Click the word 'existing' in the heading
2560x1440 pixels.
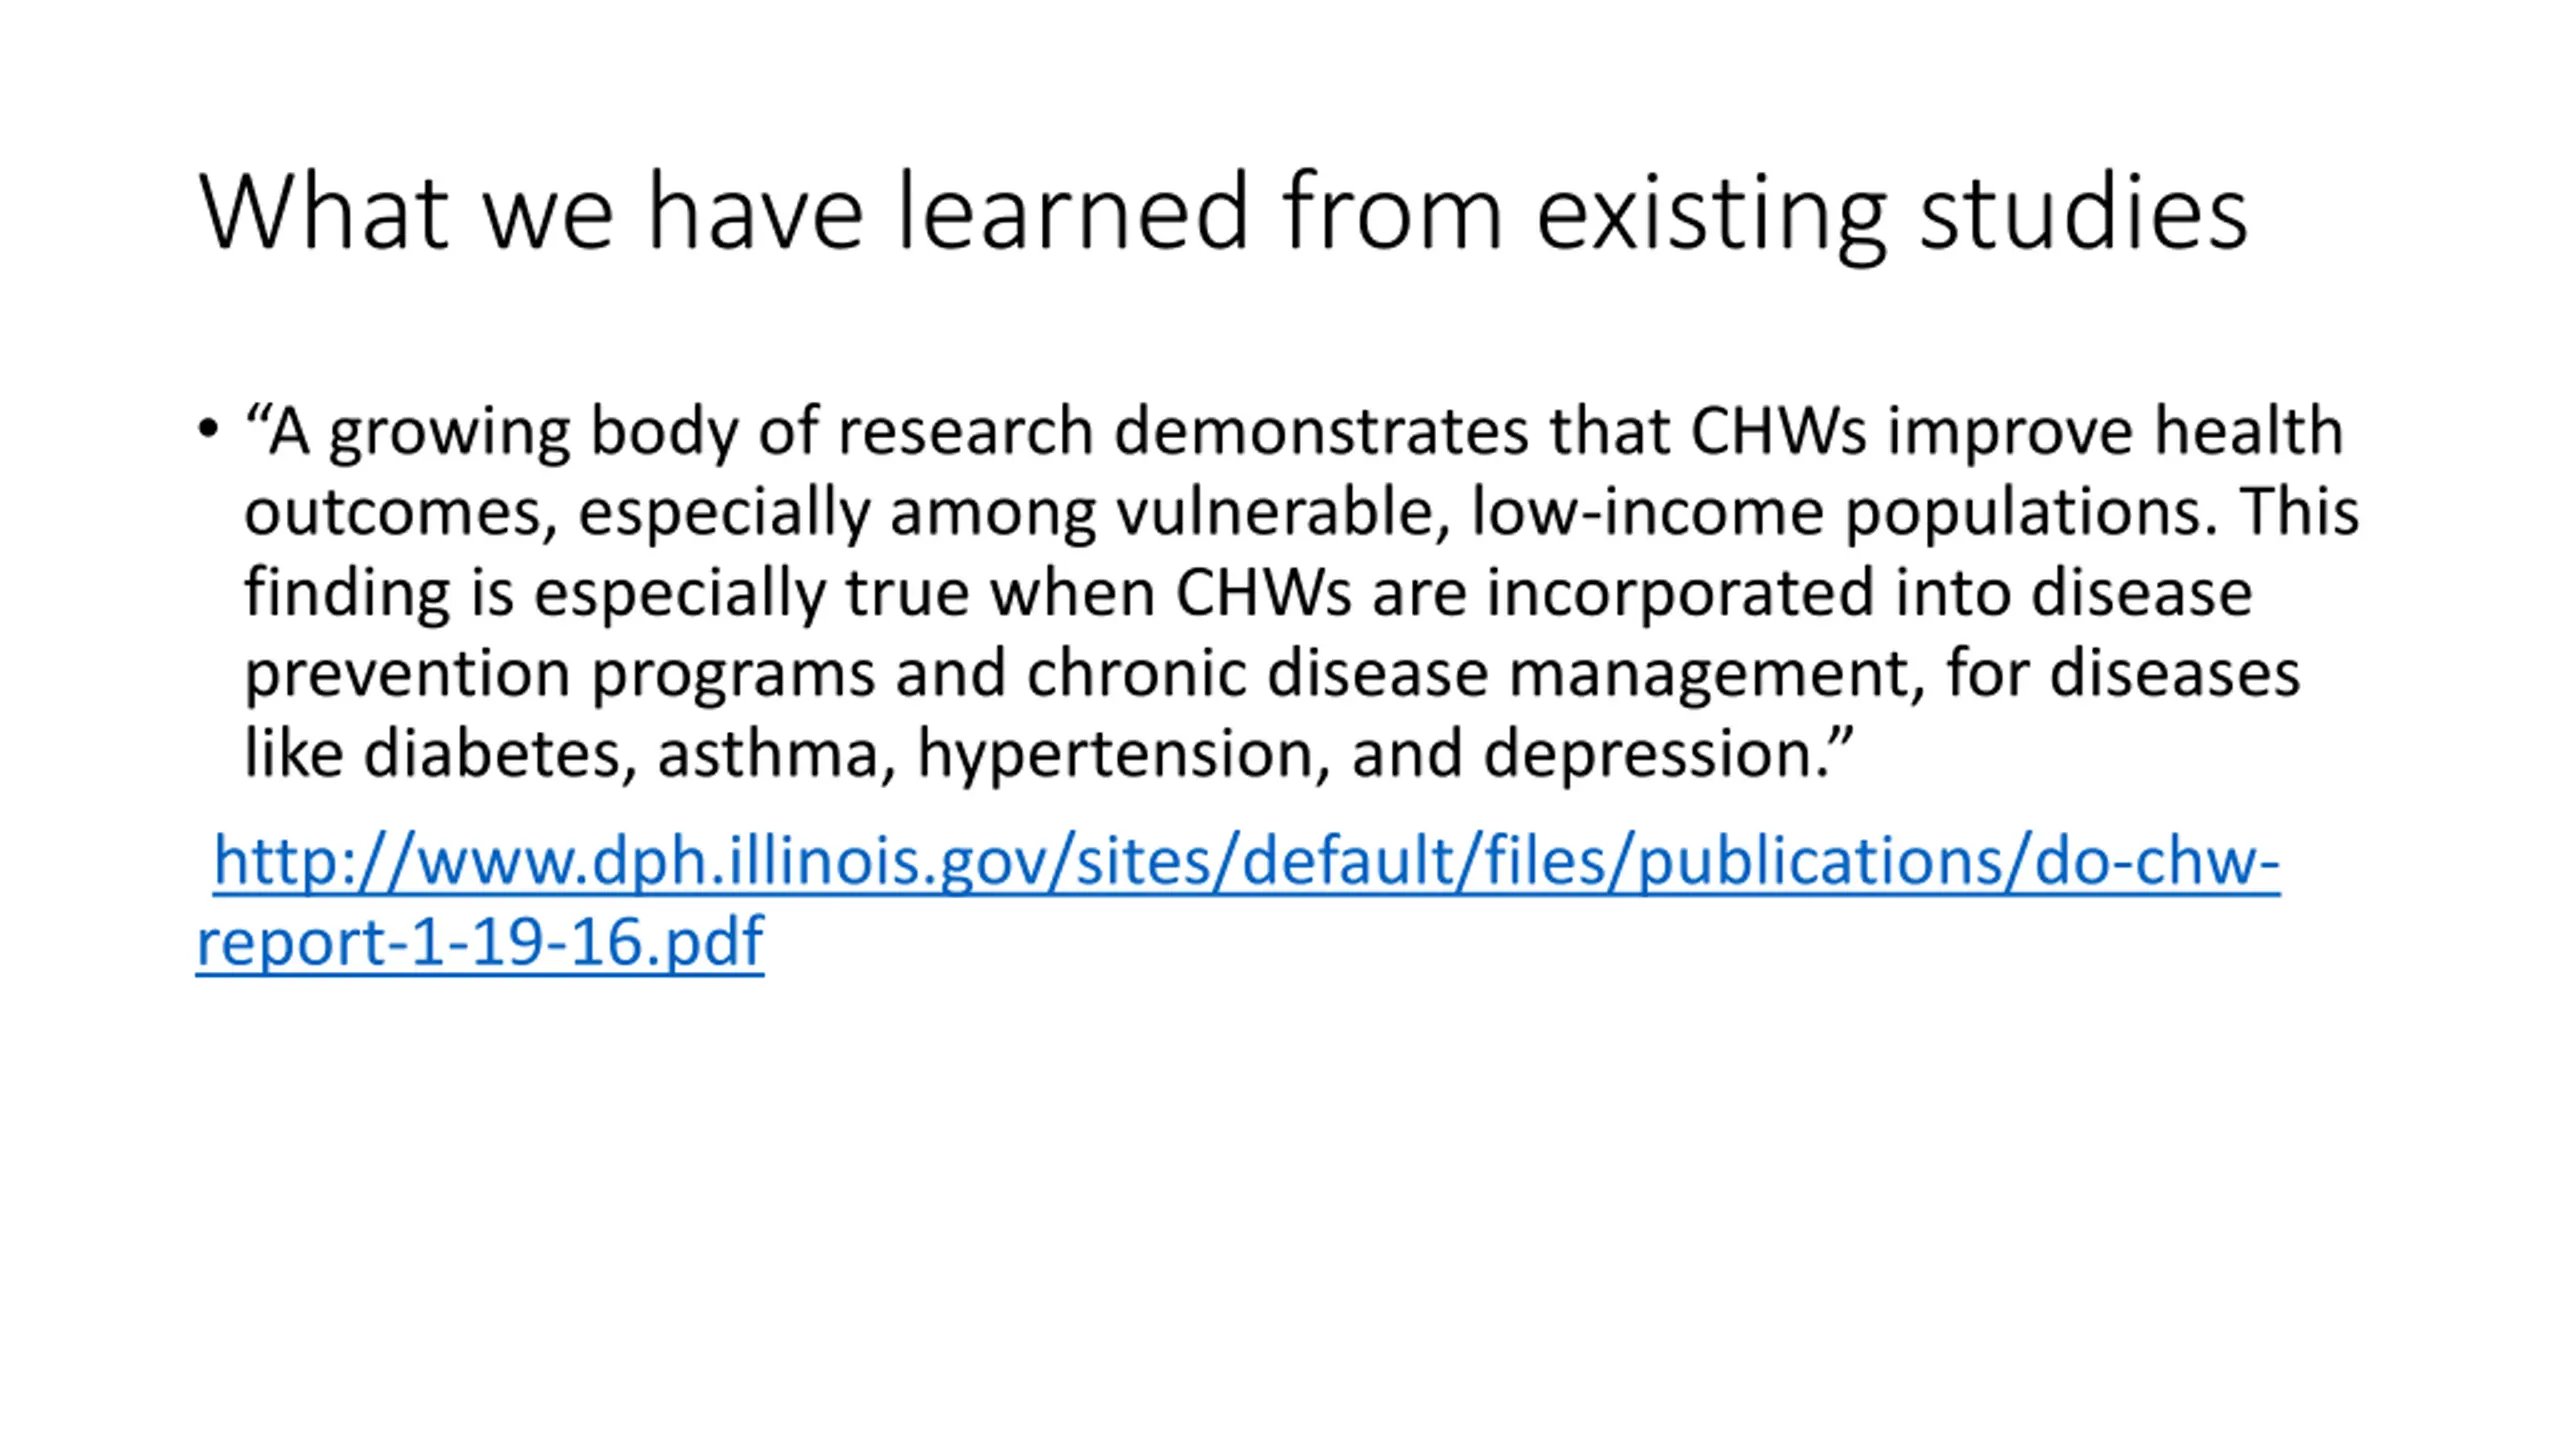(1711, 215)
